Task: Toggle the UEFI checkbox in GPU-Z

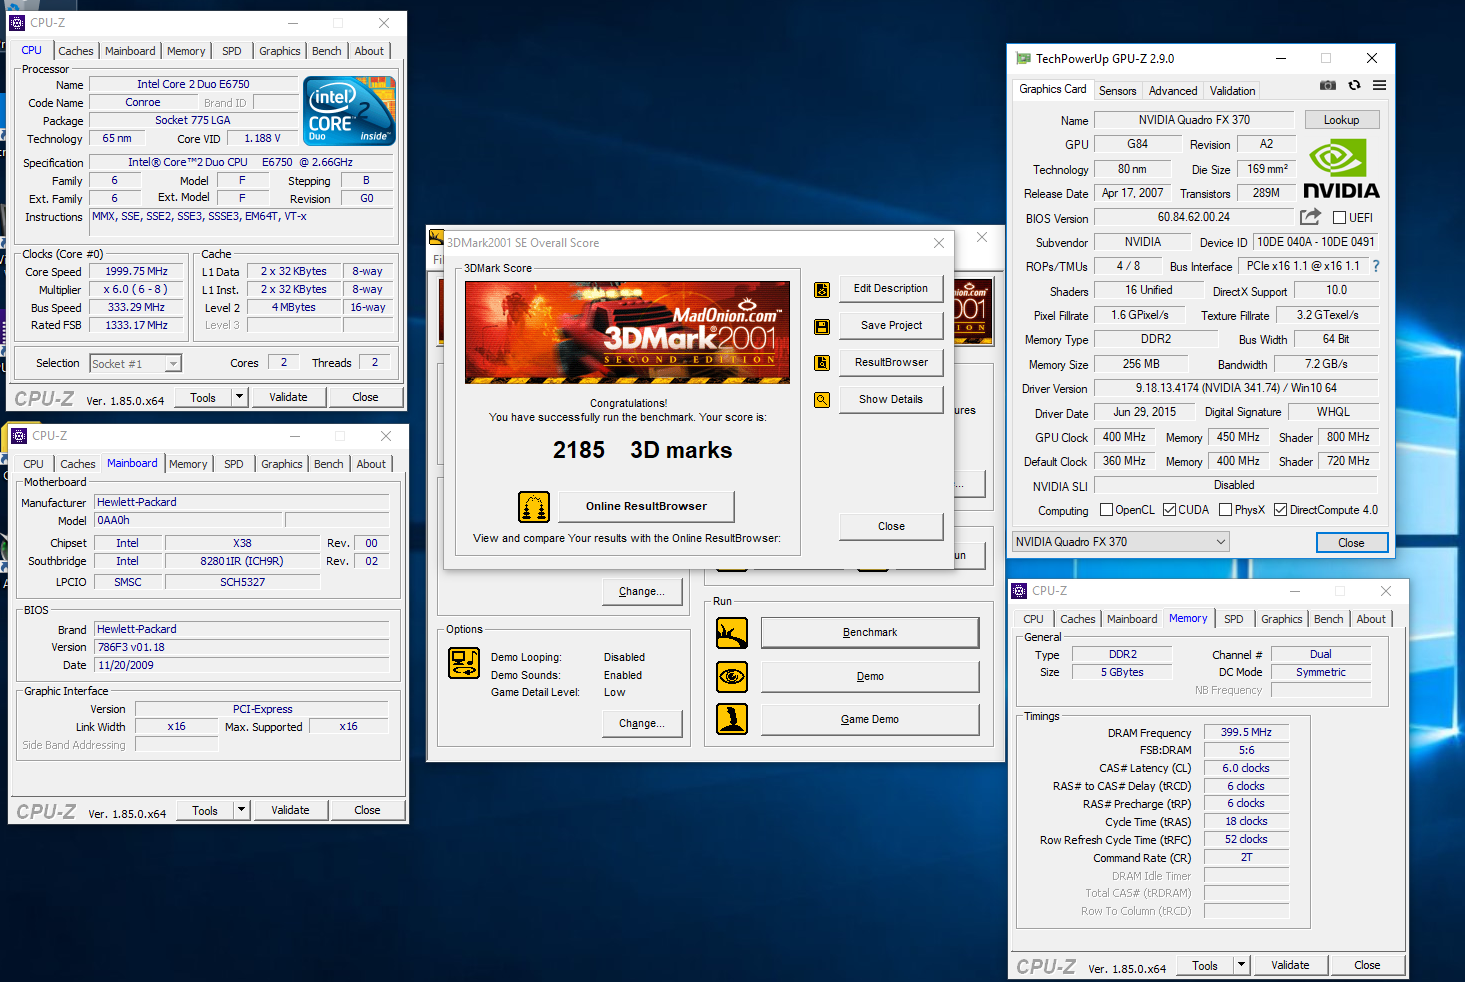Action: pos(1339,218)
